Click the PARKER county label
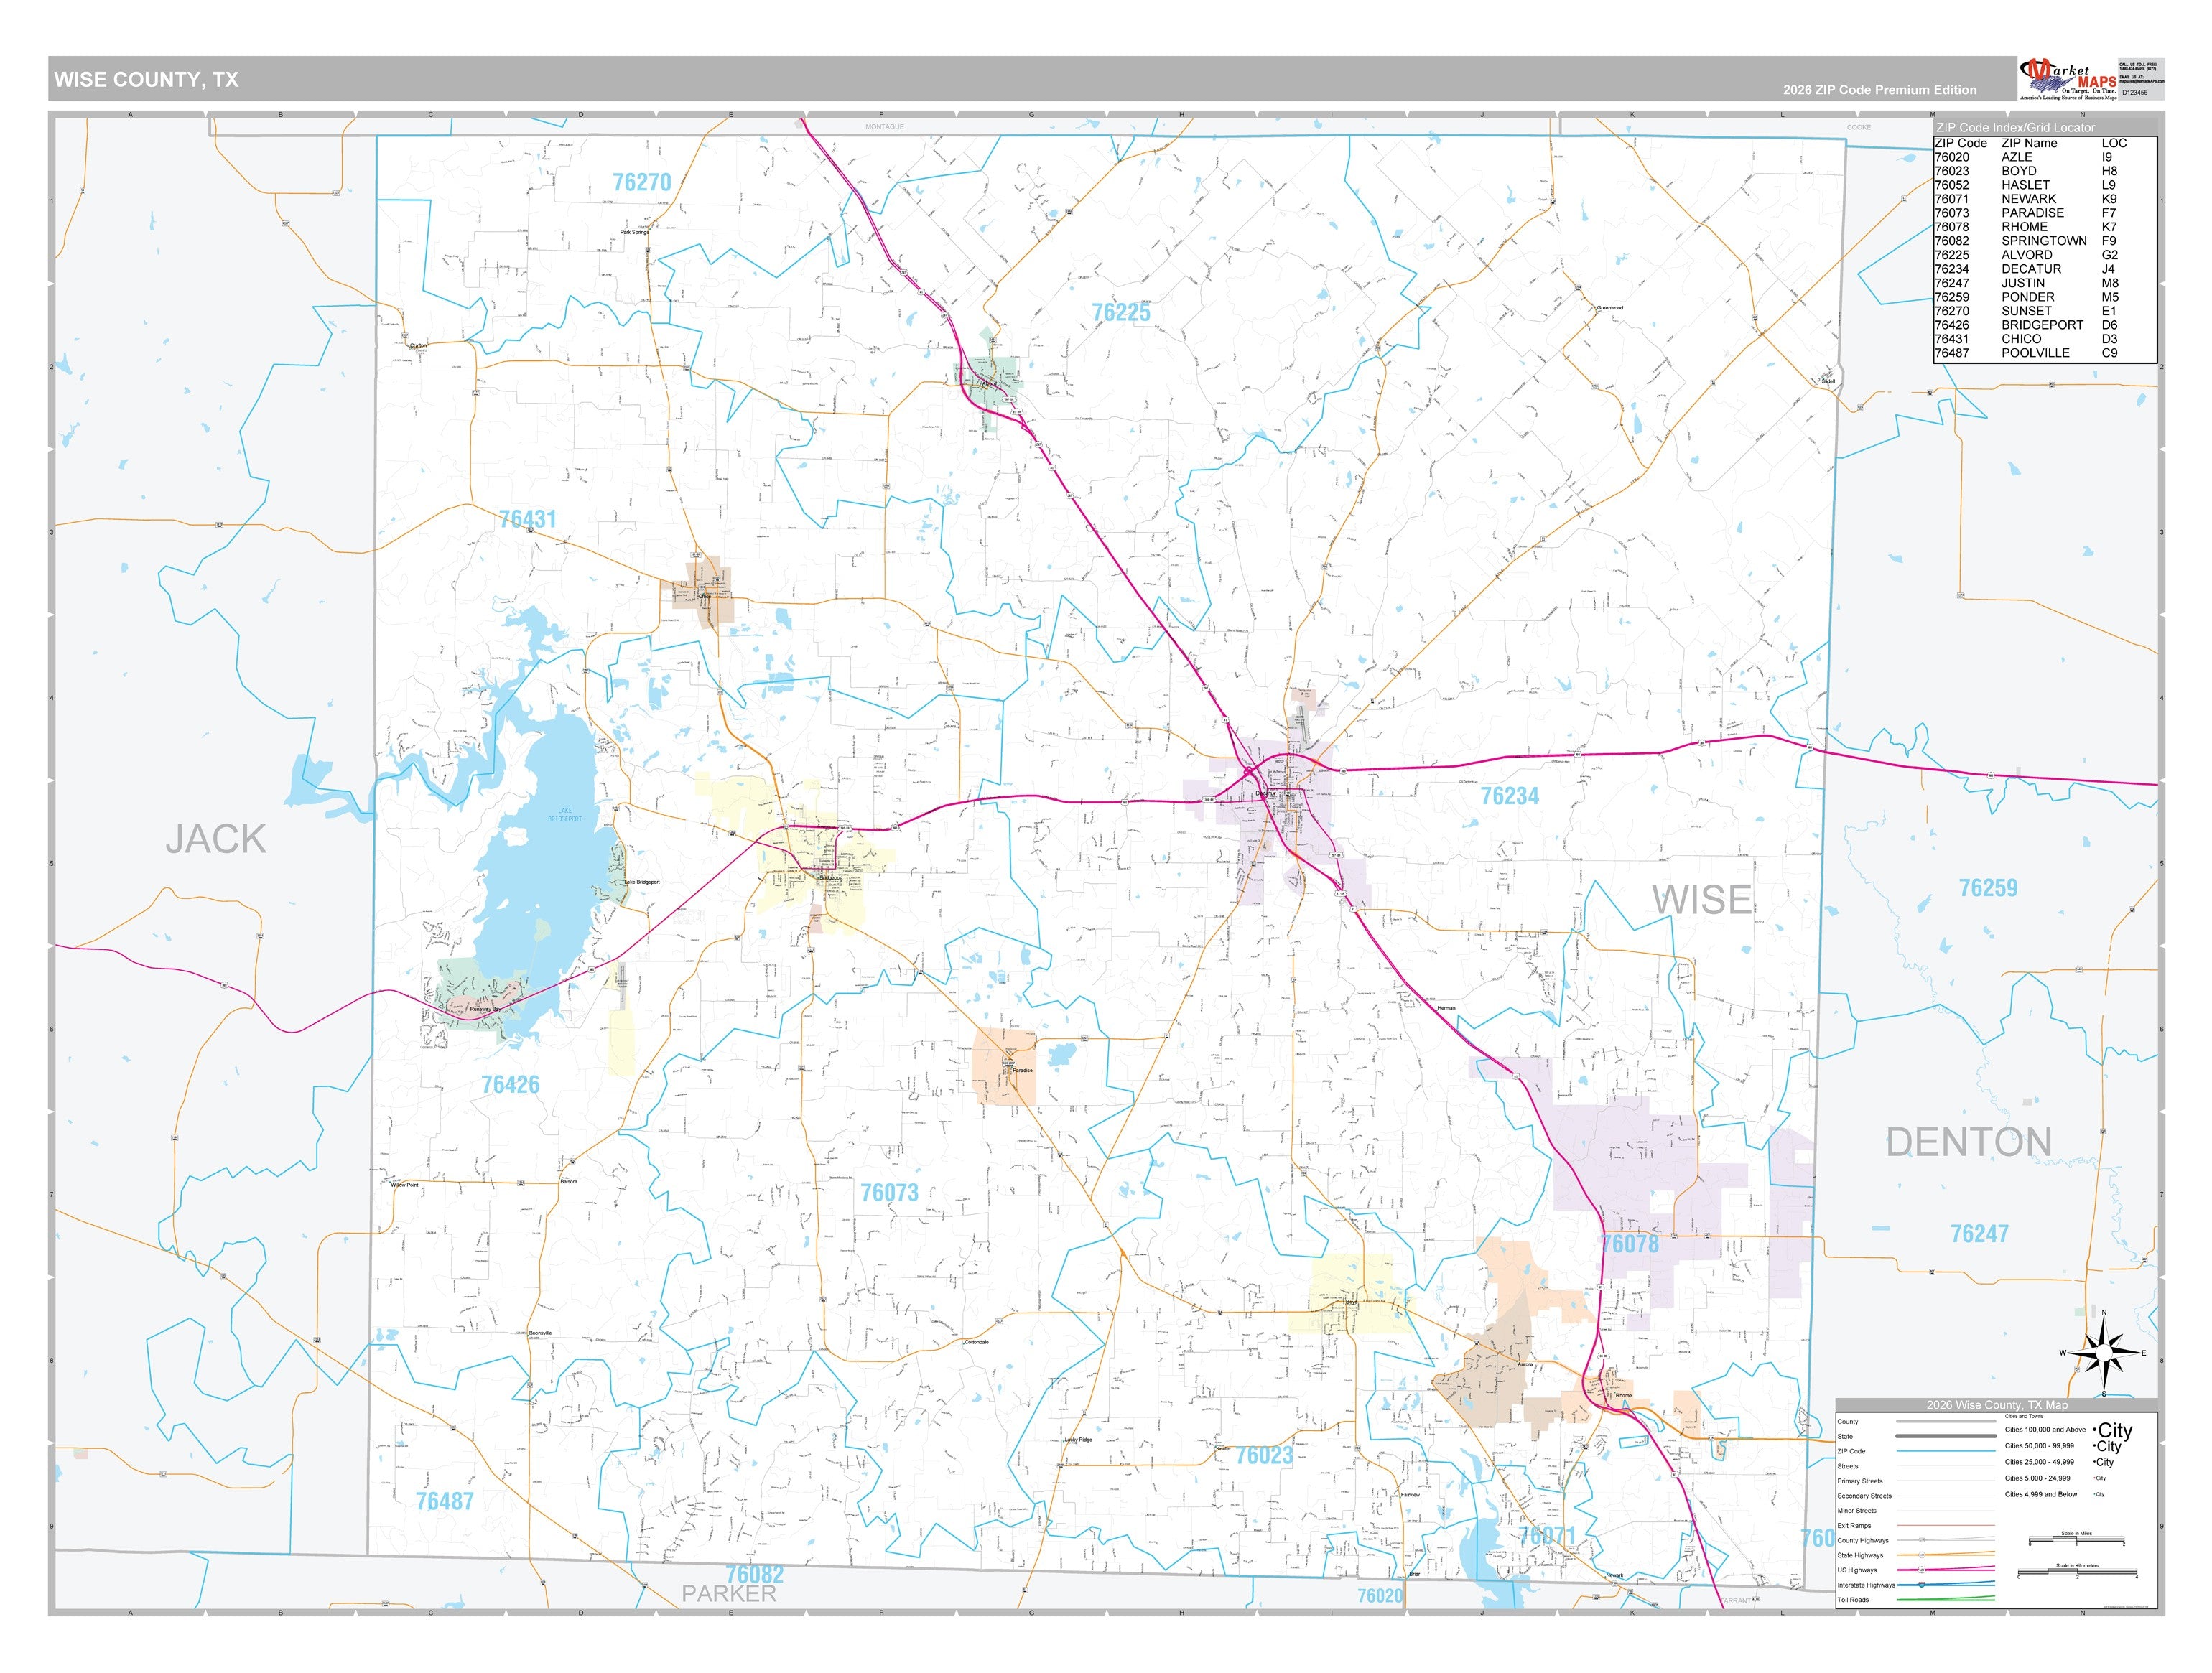 pyautogui.click(x=729, y=1594)
